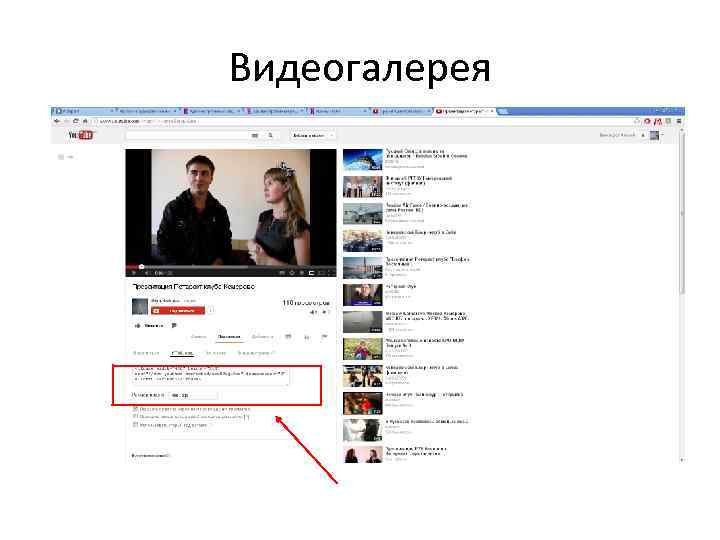Open the video size dropdown 560 × 315

[193, 395]
